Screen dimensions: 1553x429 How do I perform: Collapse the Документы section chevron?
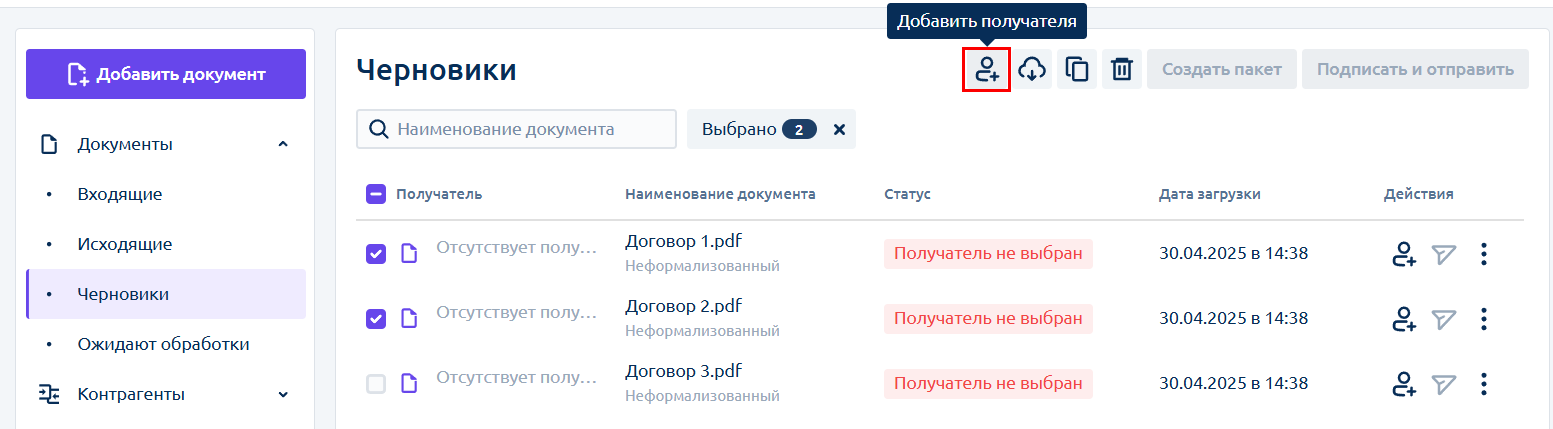283,145
